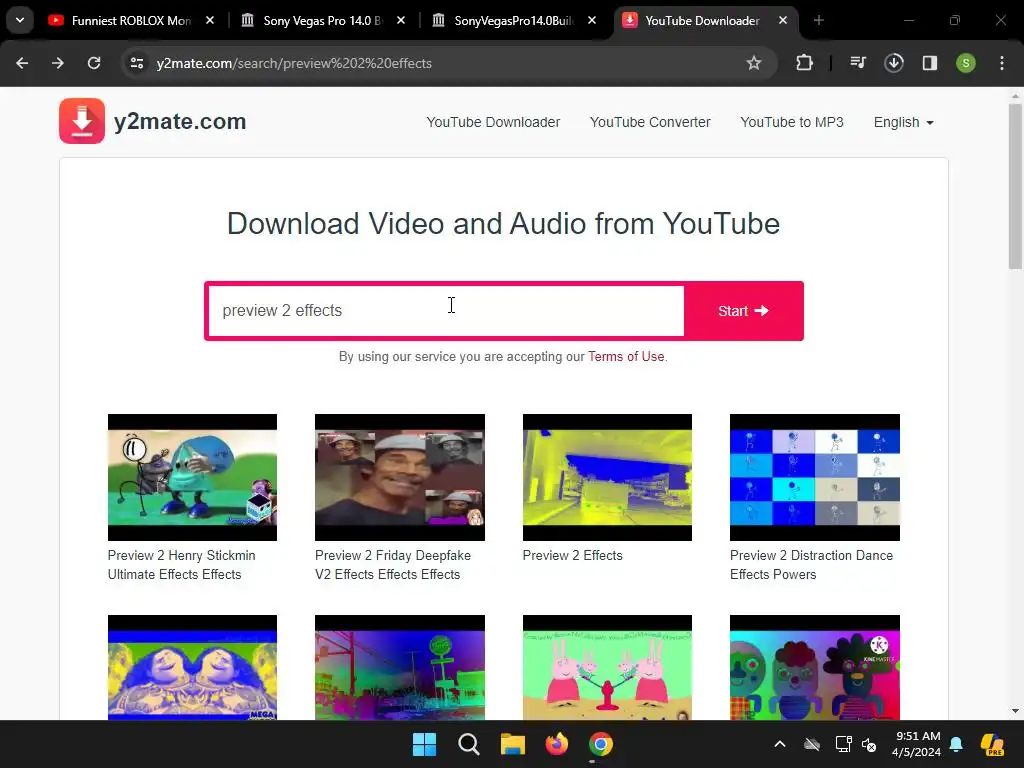1024x768 pixels.
Task: Open the KineMaster cartoon faces thumbnail
Action: (x=814, y=667)
